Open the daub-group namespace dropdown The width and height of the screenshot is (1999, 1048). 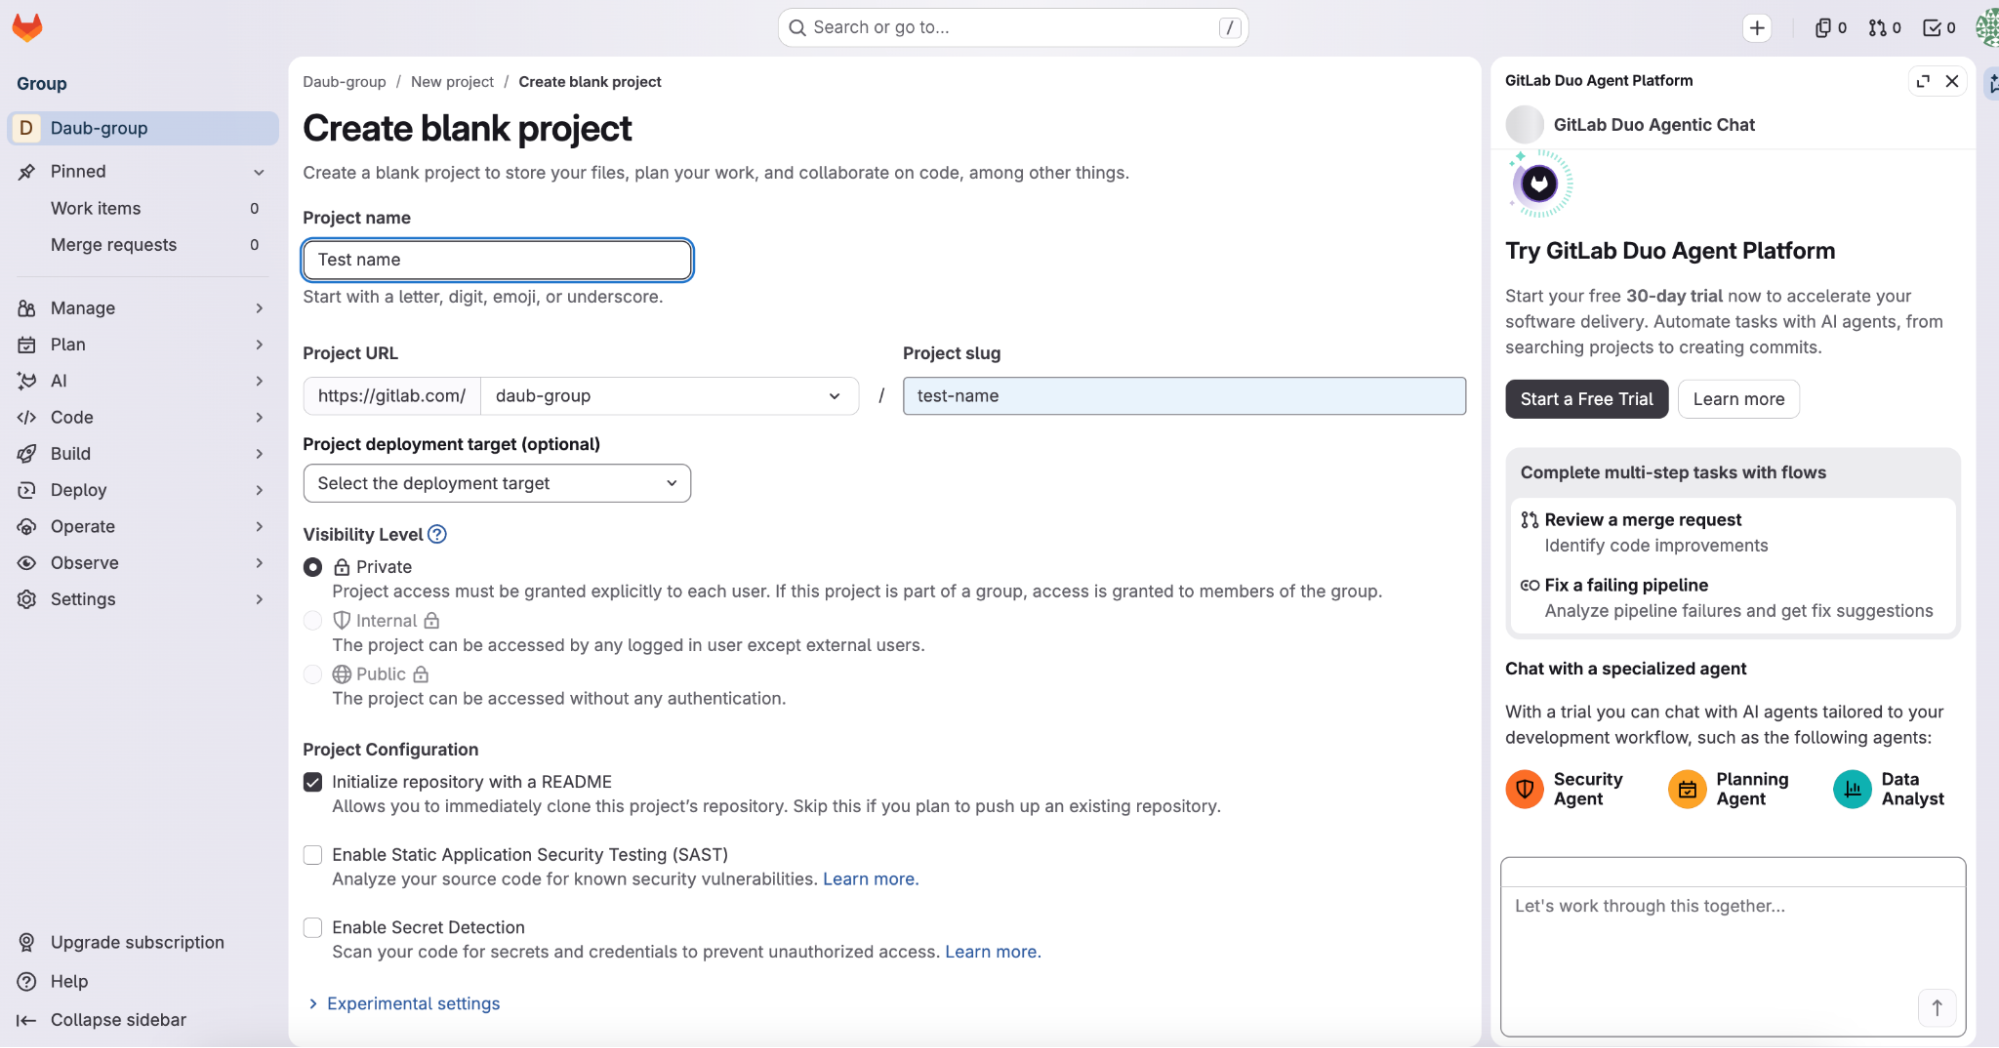pos(669,396)
